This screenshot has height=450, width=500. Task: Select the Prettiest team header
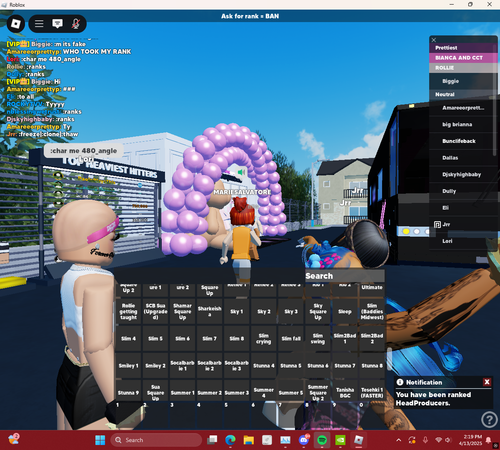pos(463,48)
